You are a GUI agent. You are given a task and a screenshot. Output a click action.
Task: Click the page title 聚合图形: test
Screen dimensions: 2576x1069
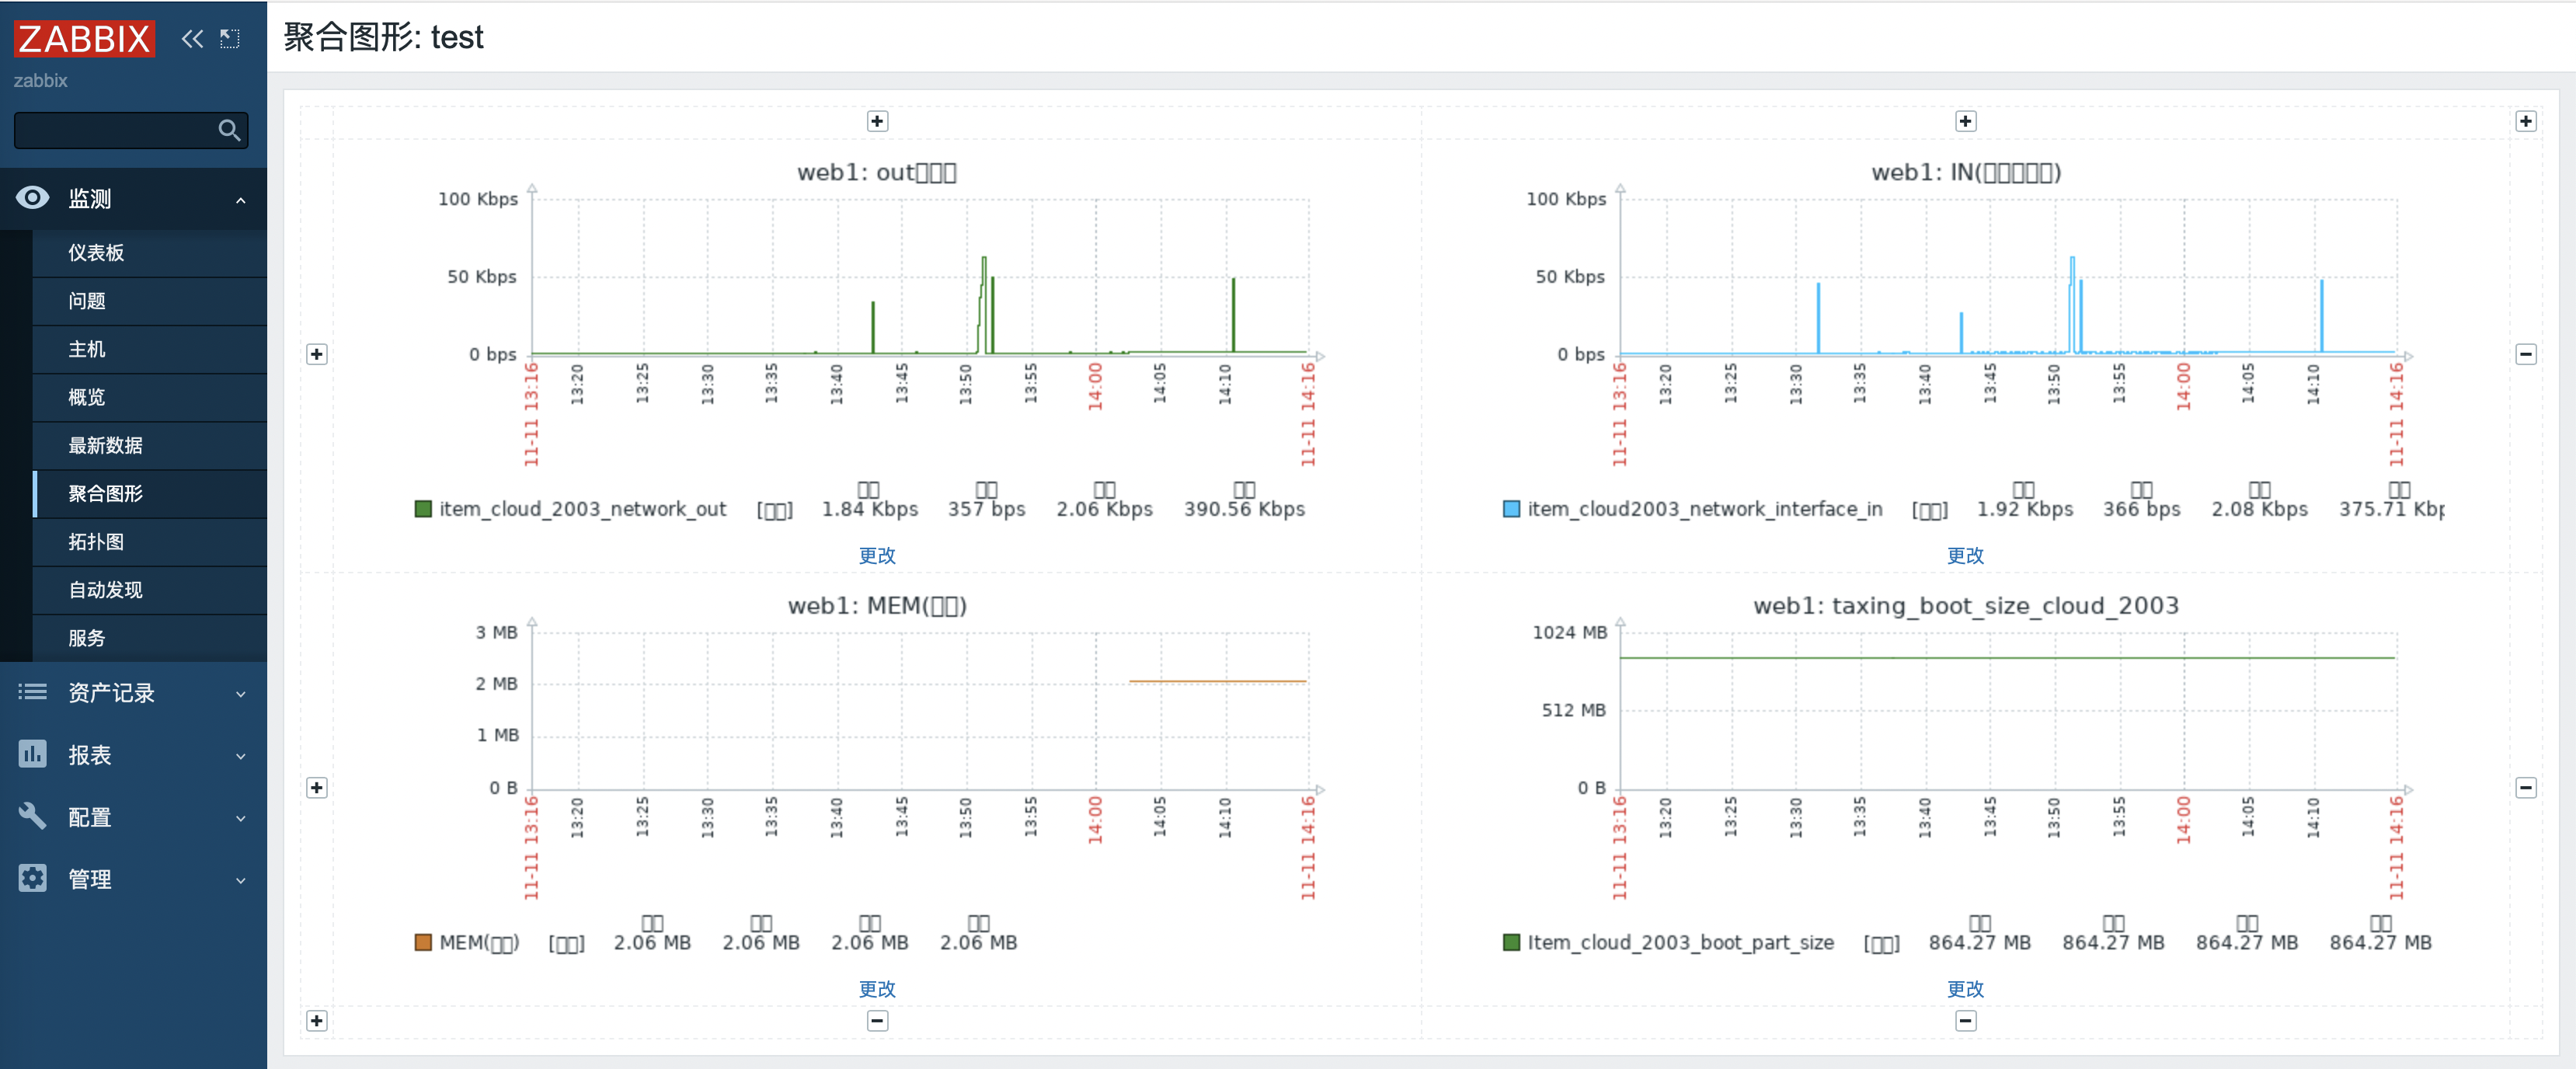tap(384, 37)
